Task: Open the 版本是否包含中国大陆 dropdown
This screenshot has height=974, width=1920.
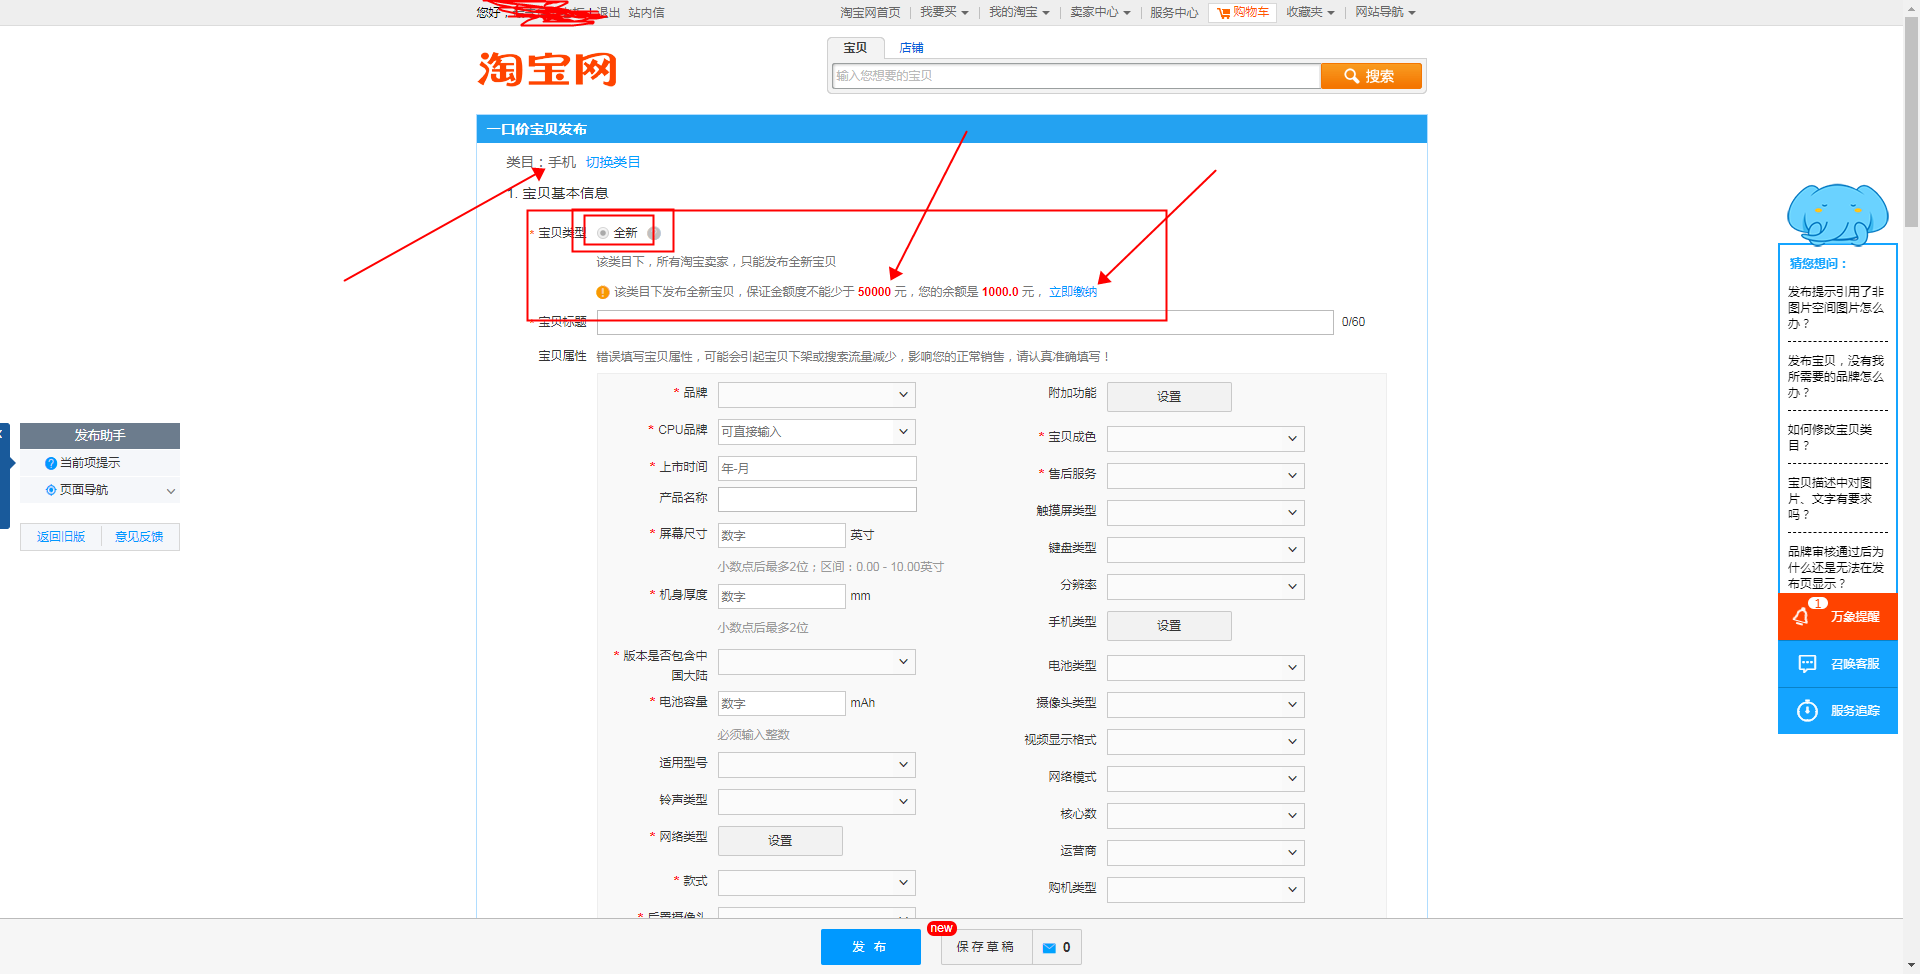Action: tap(817, 662)
